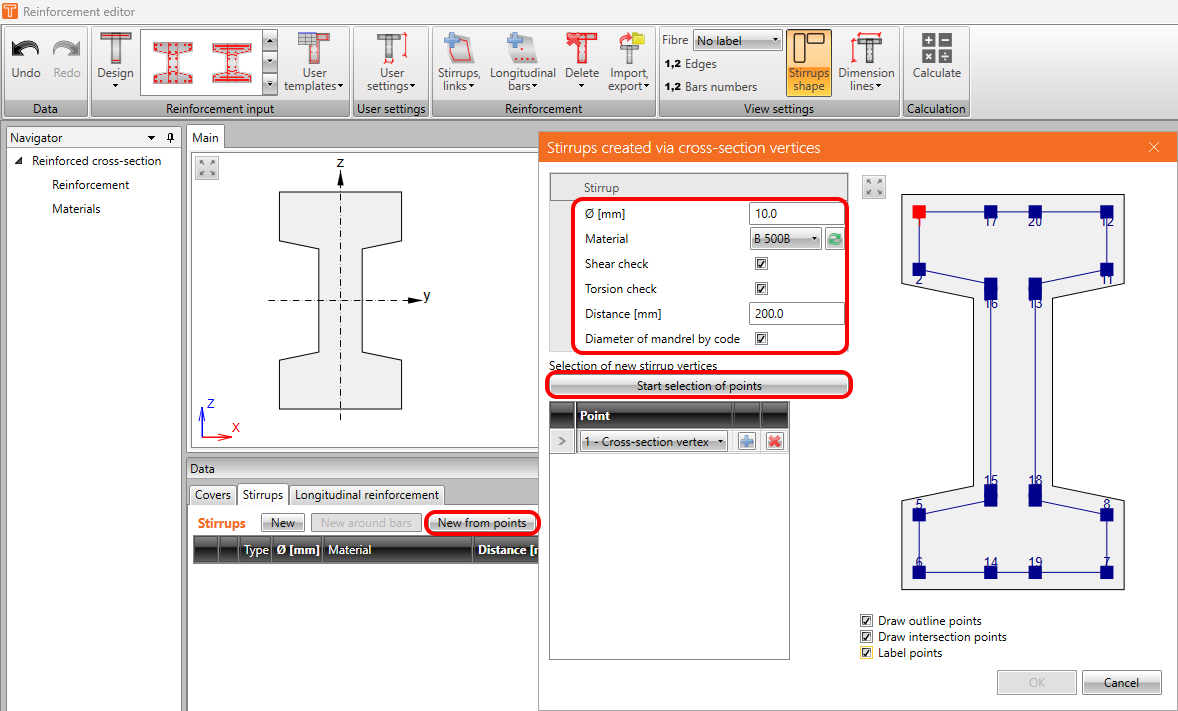Click the blue plus add point icon
This screenshot has width=1178, height=711.
coord(747,442)
